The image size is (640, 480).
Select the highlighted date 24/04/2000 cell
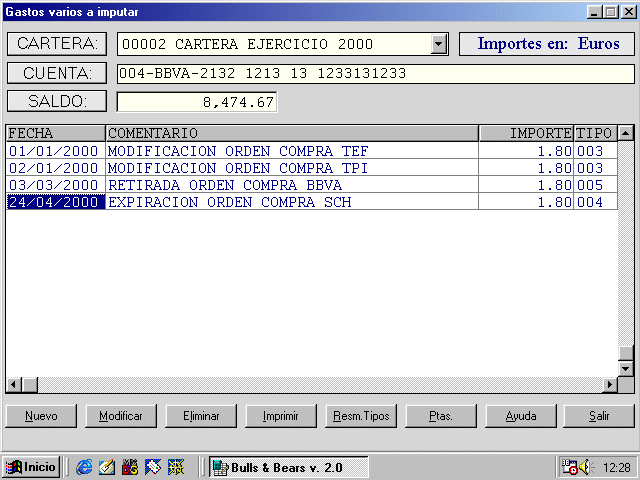tap(56, 202)
